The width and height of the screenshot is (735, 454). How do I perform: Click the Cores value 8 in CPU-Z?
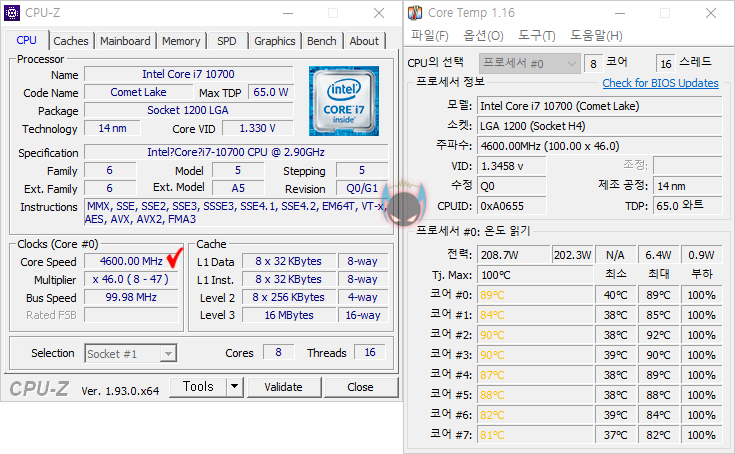[278, 352]
